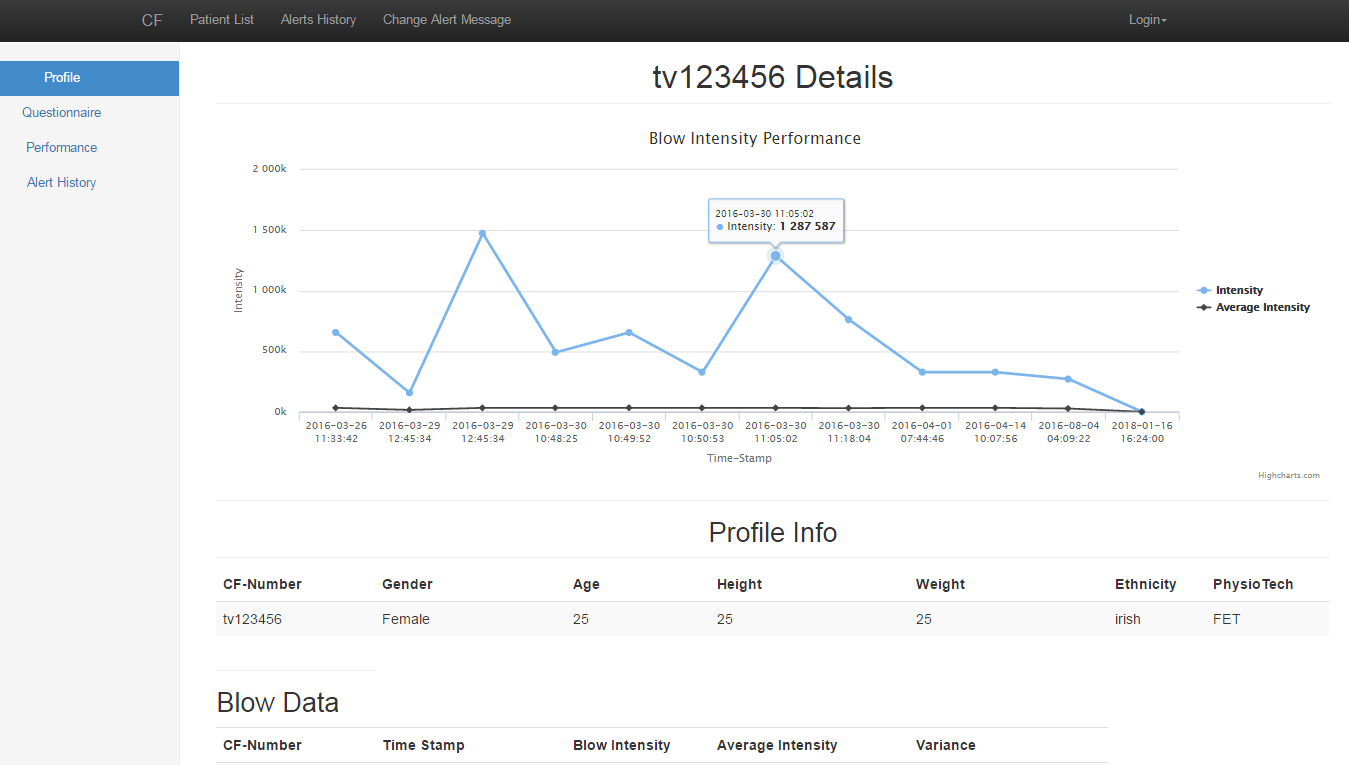Click the Highcharts.com credit link
The width and height of the screenshot is (1349, 765).
[x=1289, y=475]
